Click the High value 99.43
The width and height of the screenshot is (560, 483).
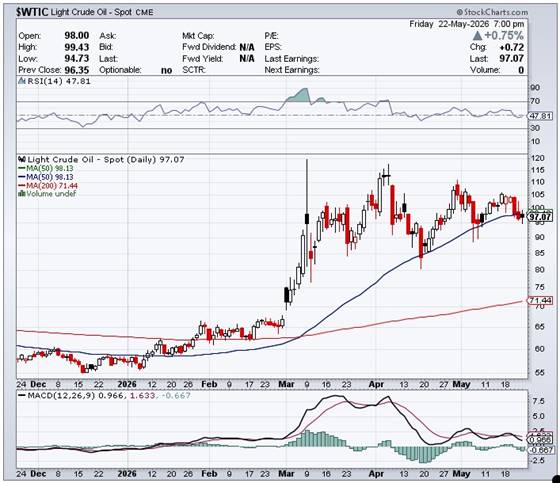(x=76, y=47)
